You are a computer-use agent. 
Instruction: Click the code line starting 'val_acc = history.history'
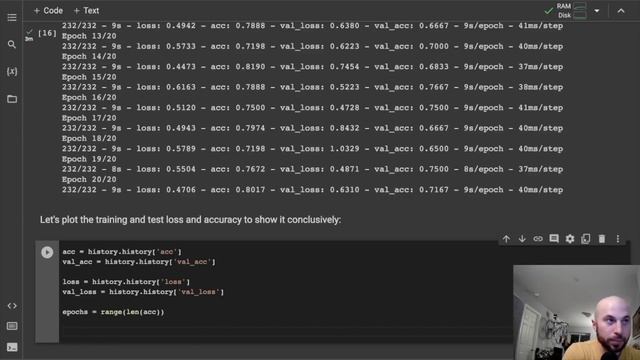pyautogui.click(x=139, y=262)
